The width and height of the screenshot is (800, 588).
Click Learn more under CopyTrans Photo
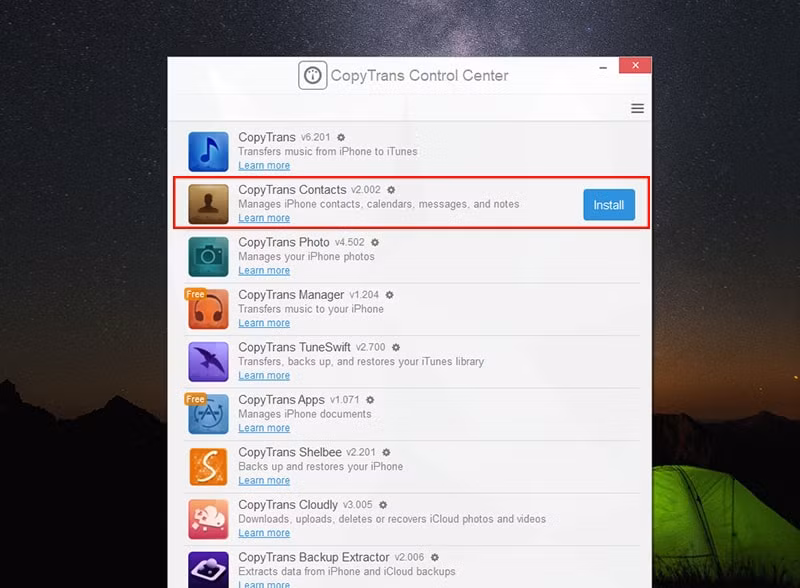264,271
